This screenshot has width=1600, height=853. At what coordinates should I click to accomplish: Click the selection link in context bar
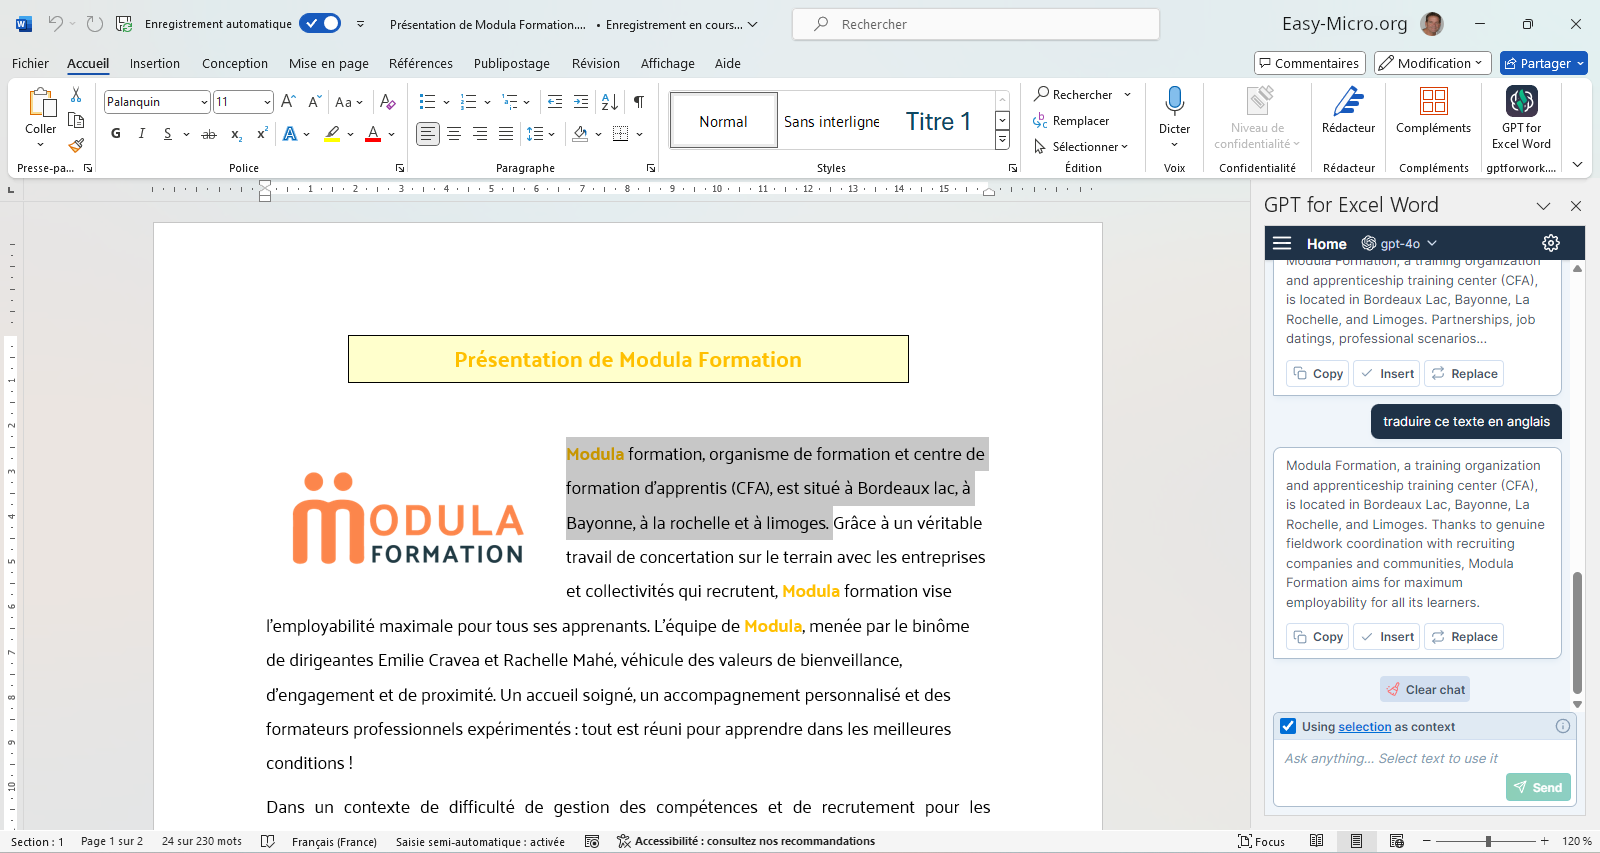pos(1365,727)
